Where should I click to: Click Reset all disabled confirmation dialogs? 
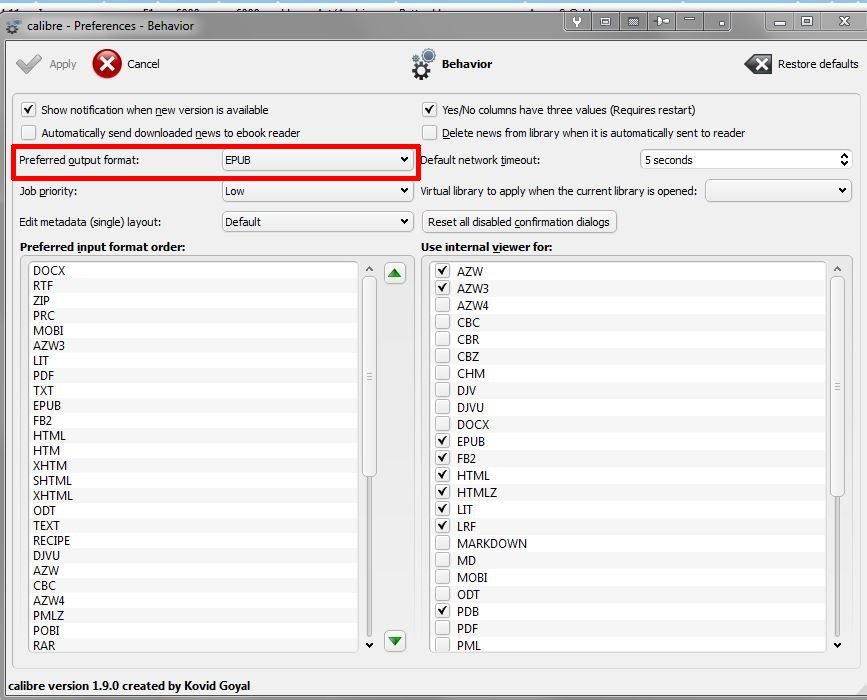pyautogui.click(x=519, y=222)
